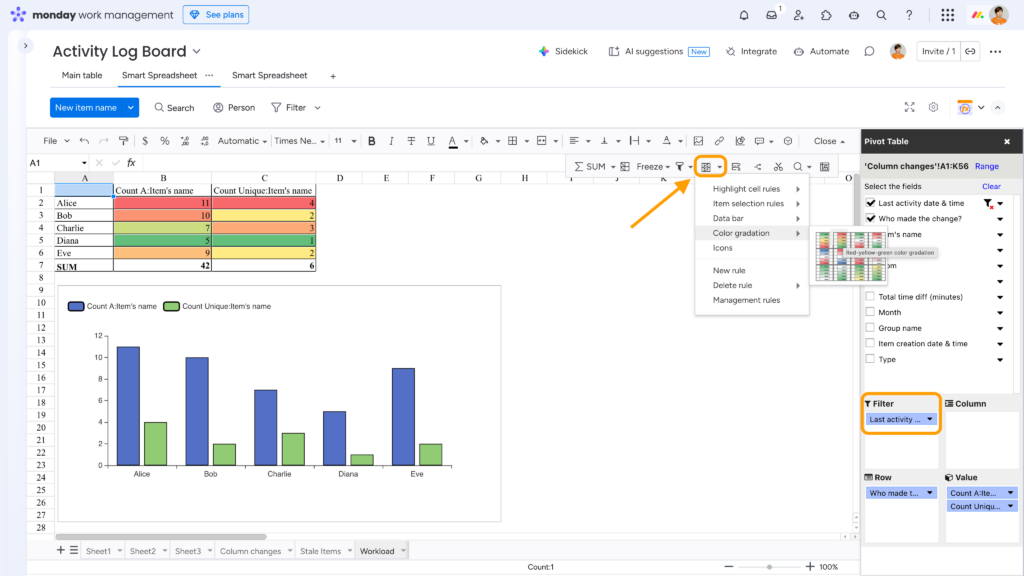Select Icons menu entry

click(x=752, y=248)
